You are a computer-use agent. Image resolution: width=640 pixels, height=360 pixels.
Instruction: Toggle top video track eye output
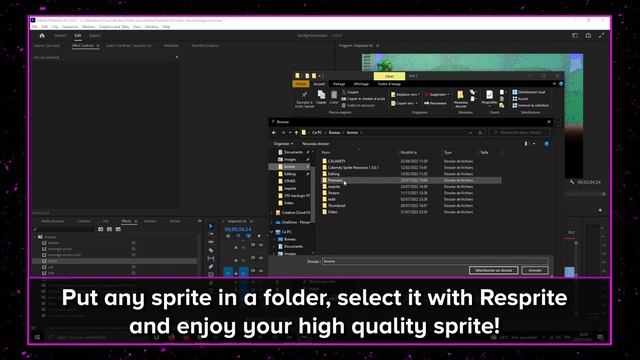tap(261, 245)
